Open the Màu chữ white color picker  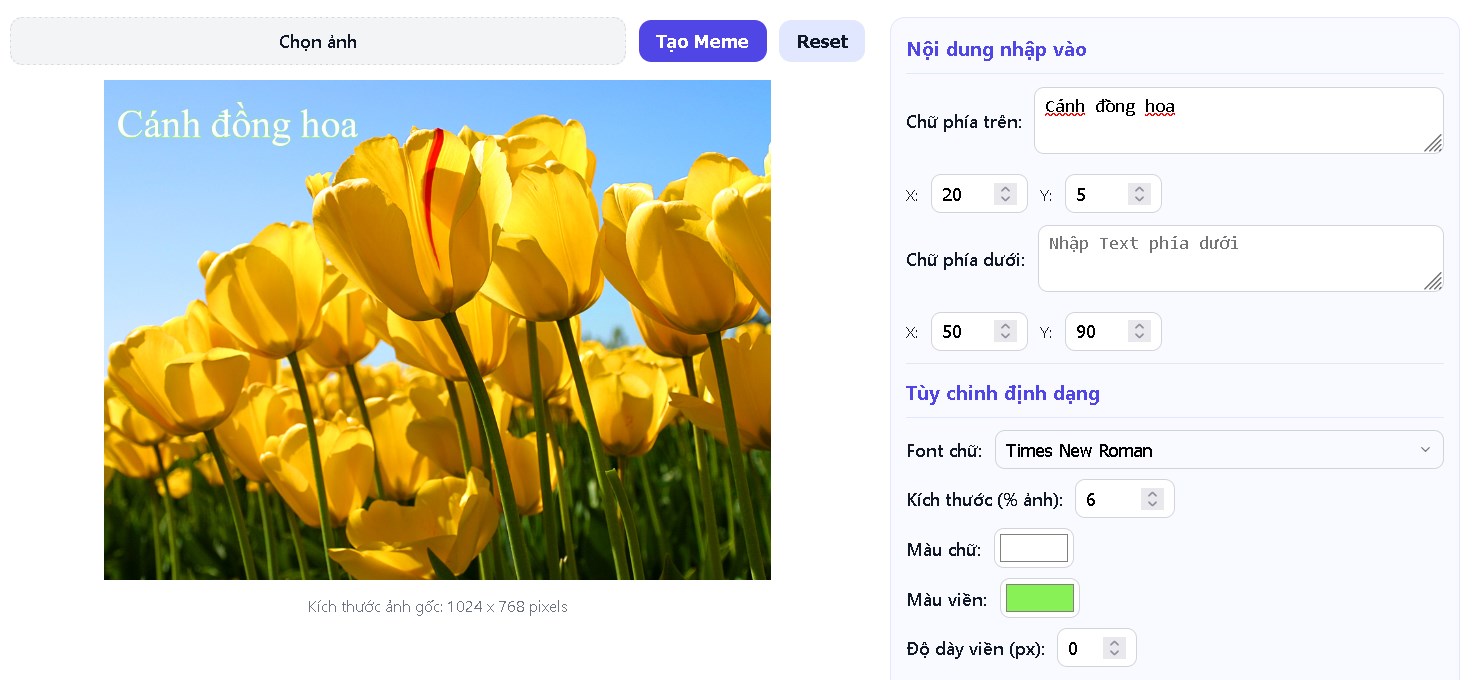coord(1034,548)
